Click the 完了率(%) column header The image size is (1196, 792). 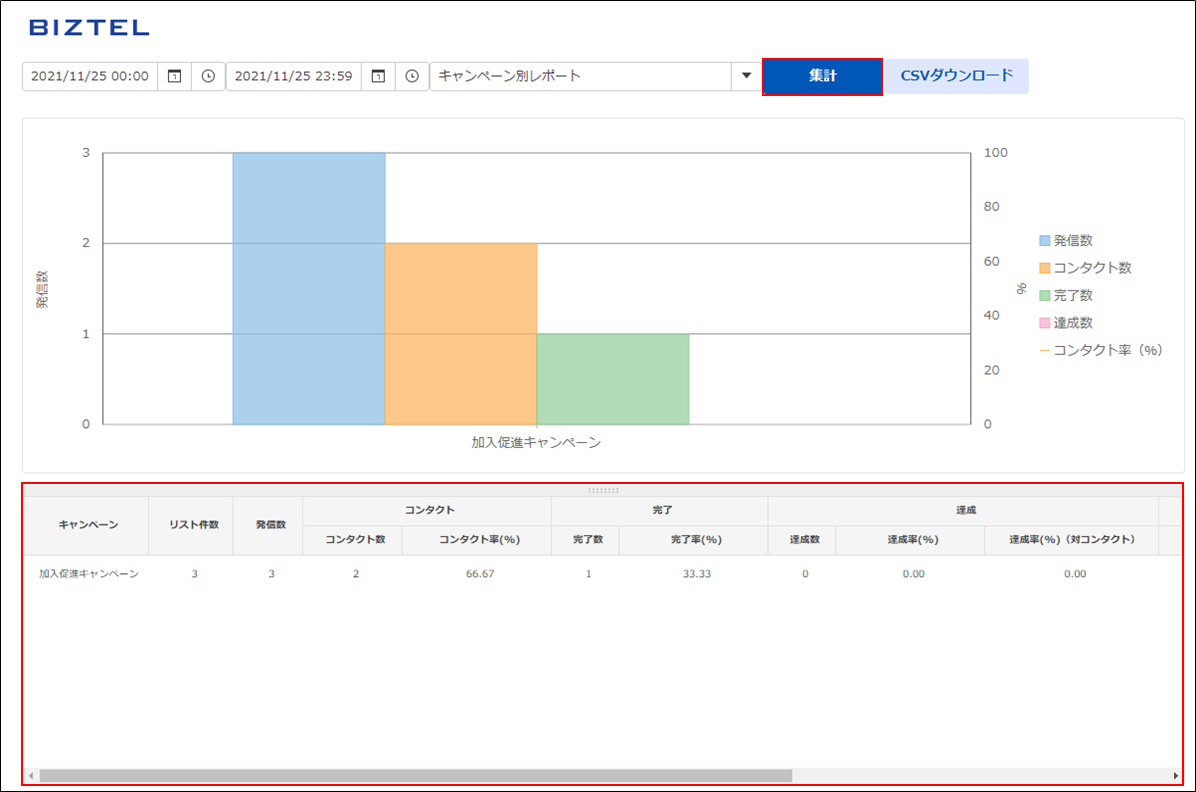pos(694,540)
